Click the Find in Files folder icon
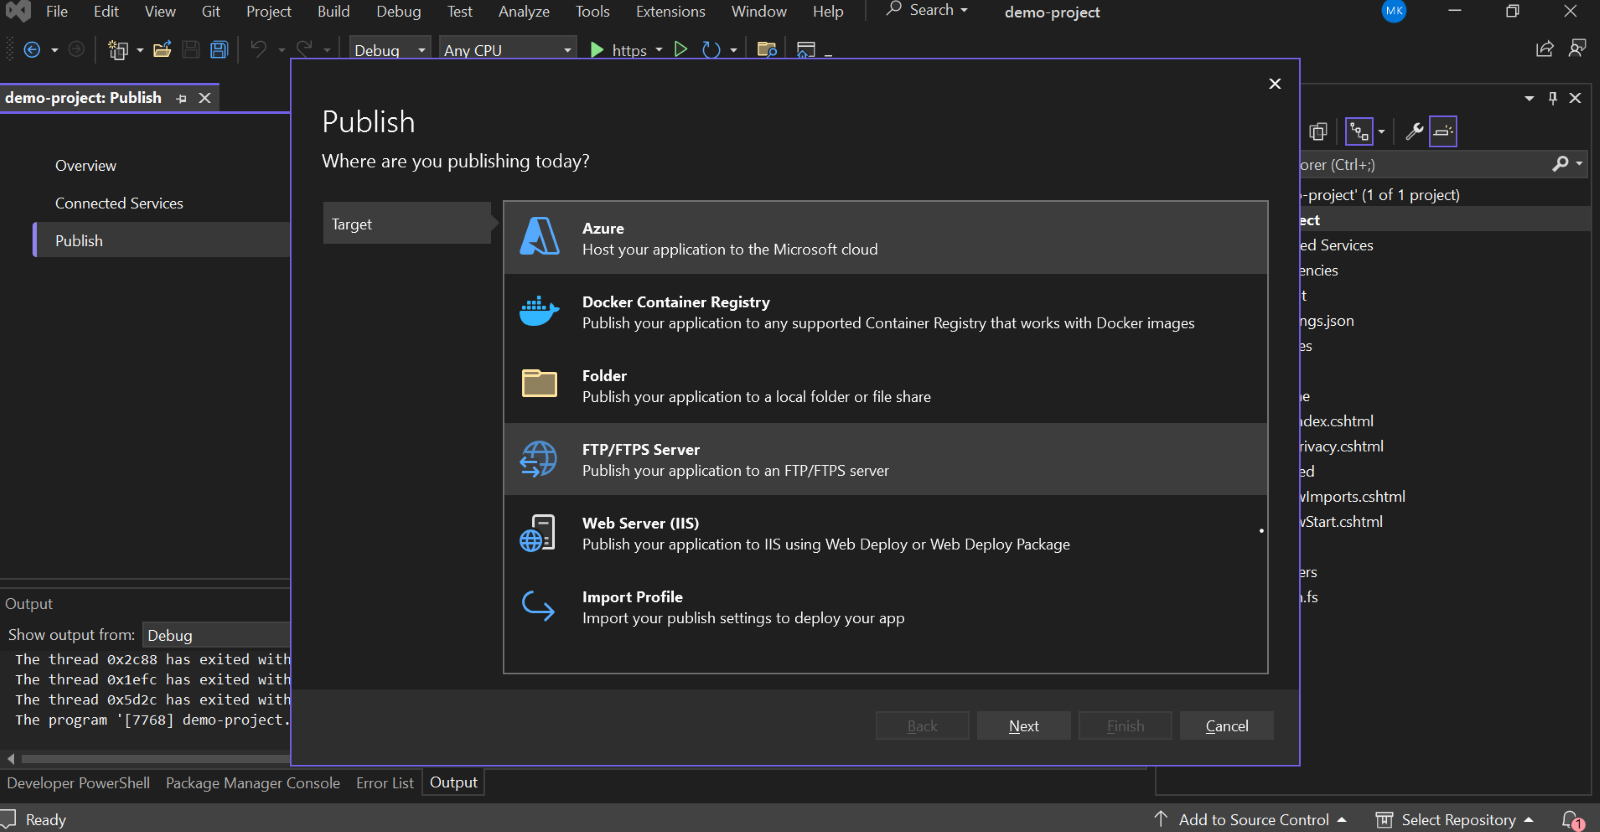 (x=767, y=49)
